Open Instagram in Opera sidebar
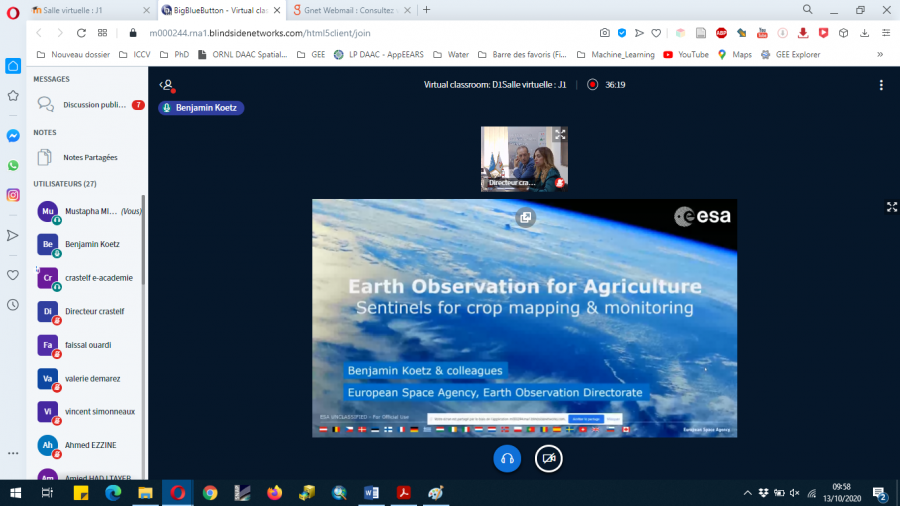900x506 pixels. click(x=13, y=195)
